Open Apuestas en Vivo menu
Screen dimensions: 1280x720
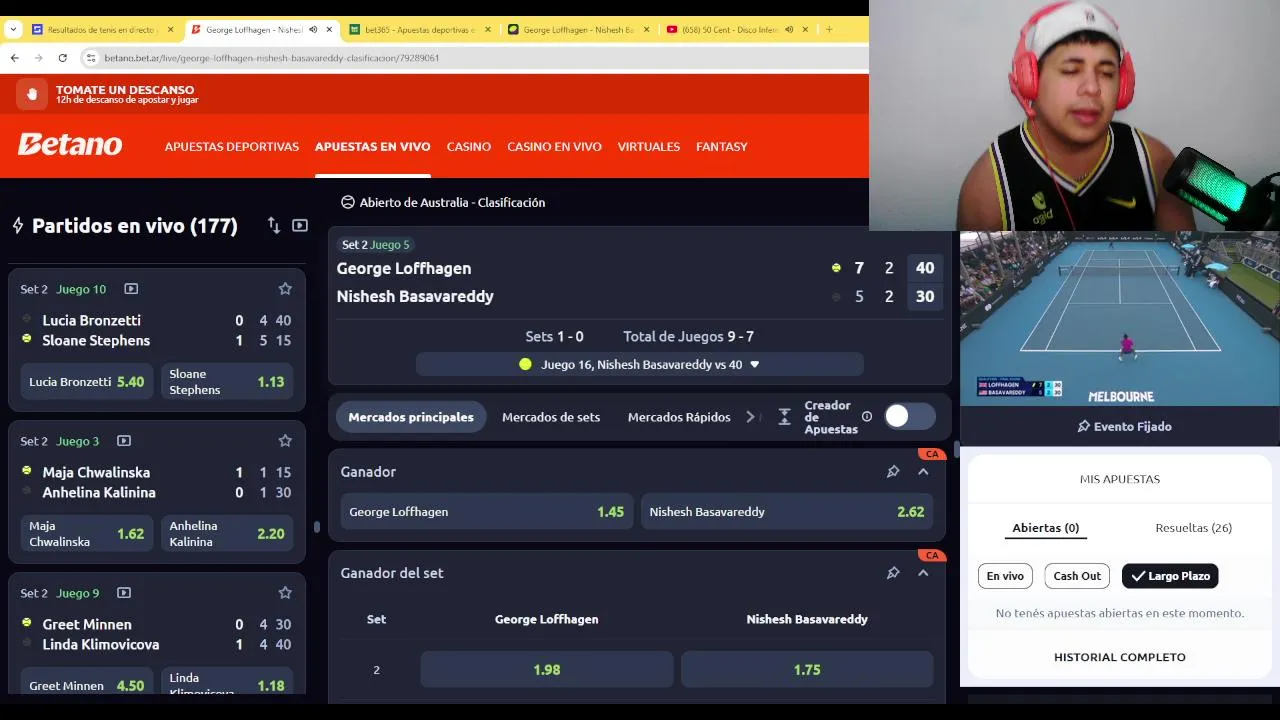coord(372,147)
